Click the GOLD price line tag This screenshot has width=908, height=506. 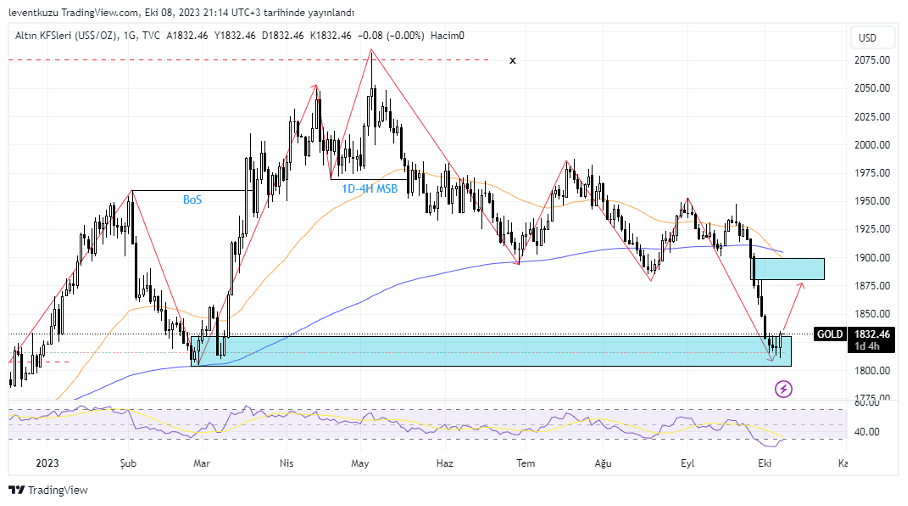point(829,334)
